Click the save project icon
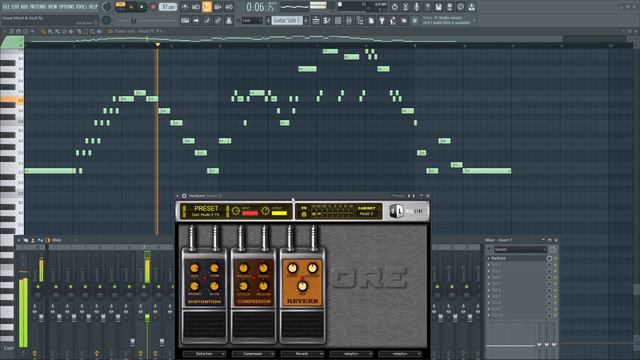This screenshot has width=640, height=360. tap(438, 7)
